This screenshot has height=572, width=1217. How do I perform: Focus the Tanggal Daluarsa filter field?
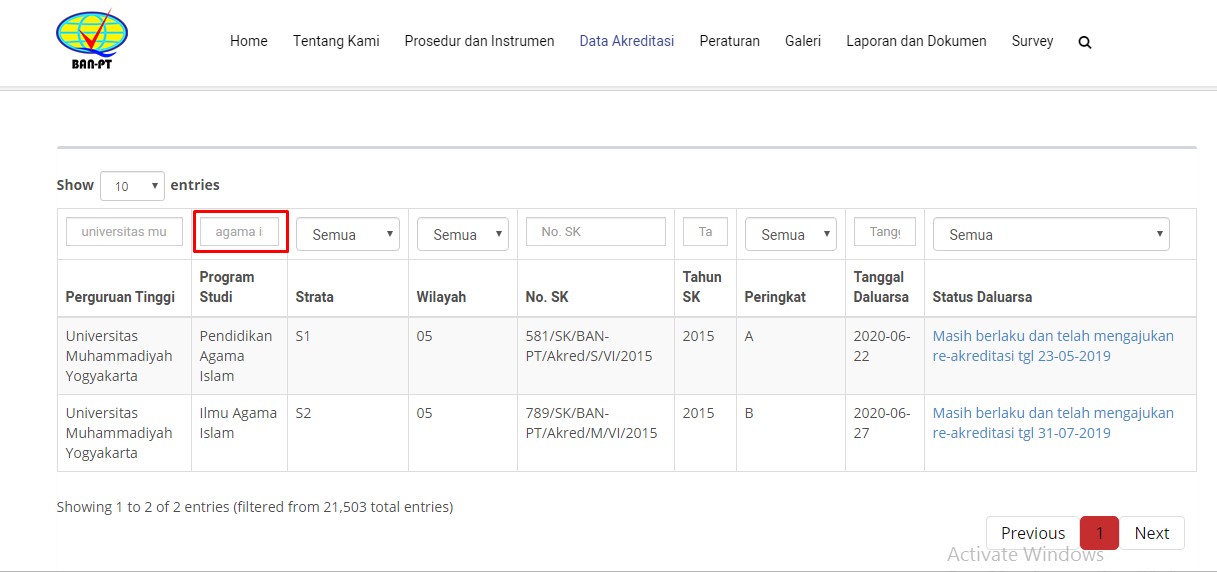885,231
